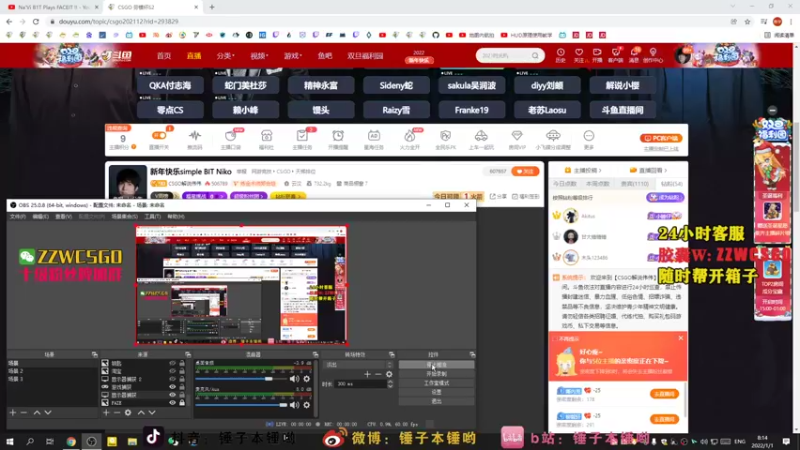The height and width of the screenshot is (450, 800).
Task: Open the sakula吴润波 streamer button
Action: click(x=471, y=85)
